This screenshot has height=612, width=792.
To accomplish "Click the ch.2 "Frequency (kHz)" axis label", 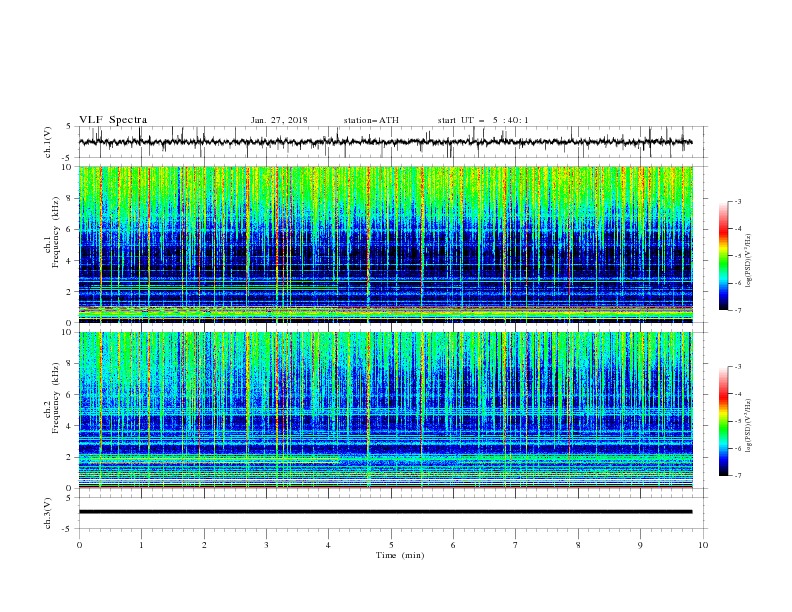I will 56,398.
